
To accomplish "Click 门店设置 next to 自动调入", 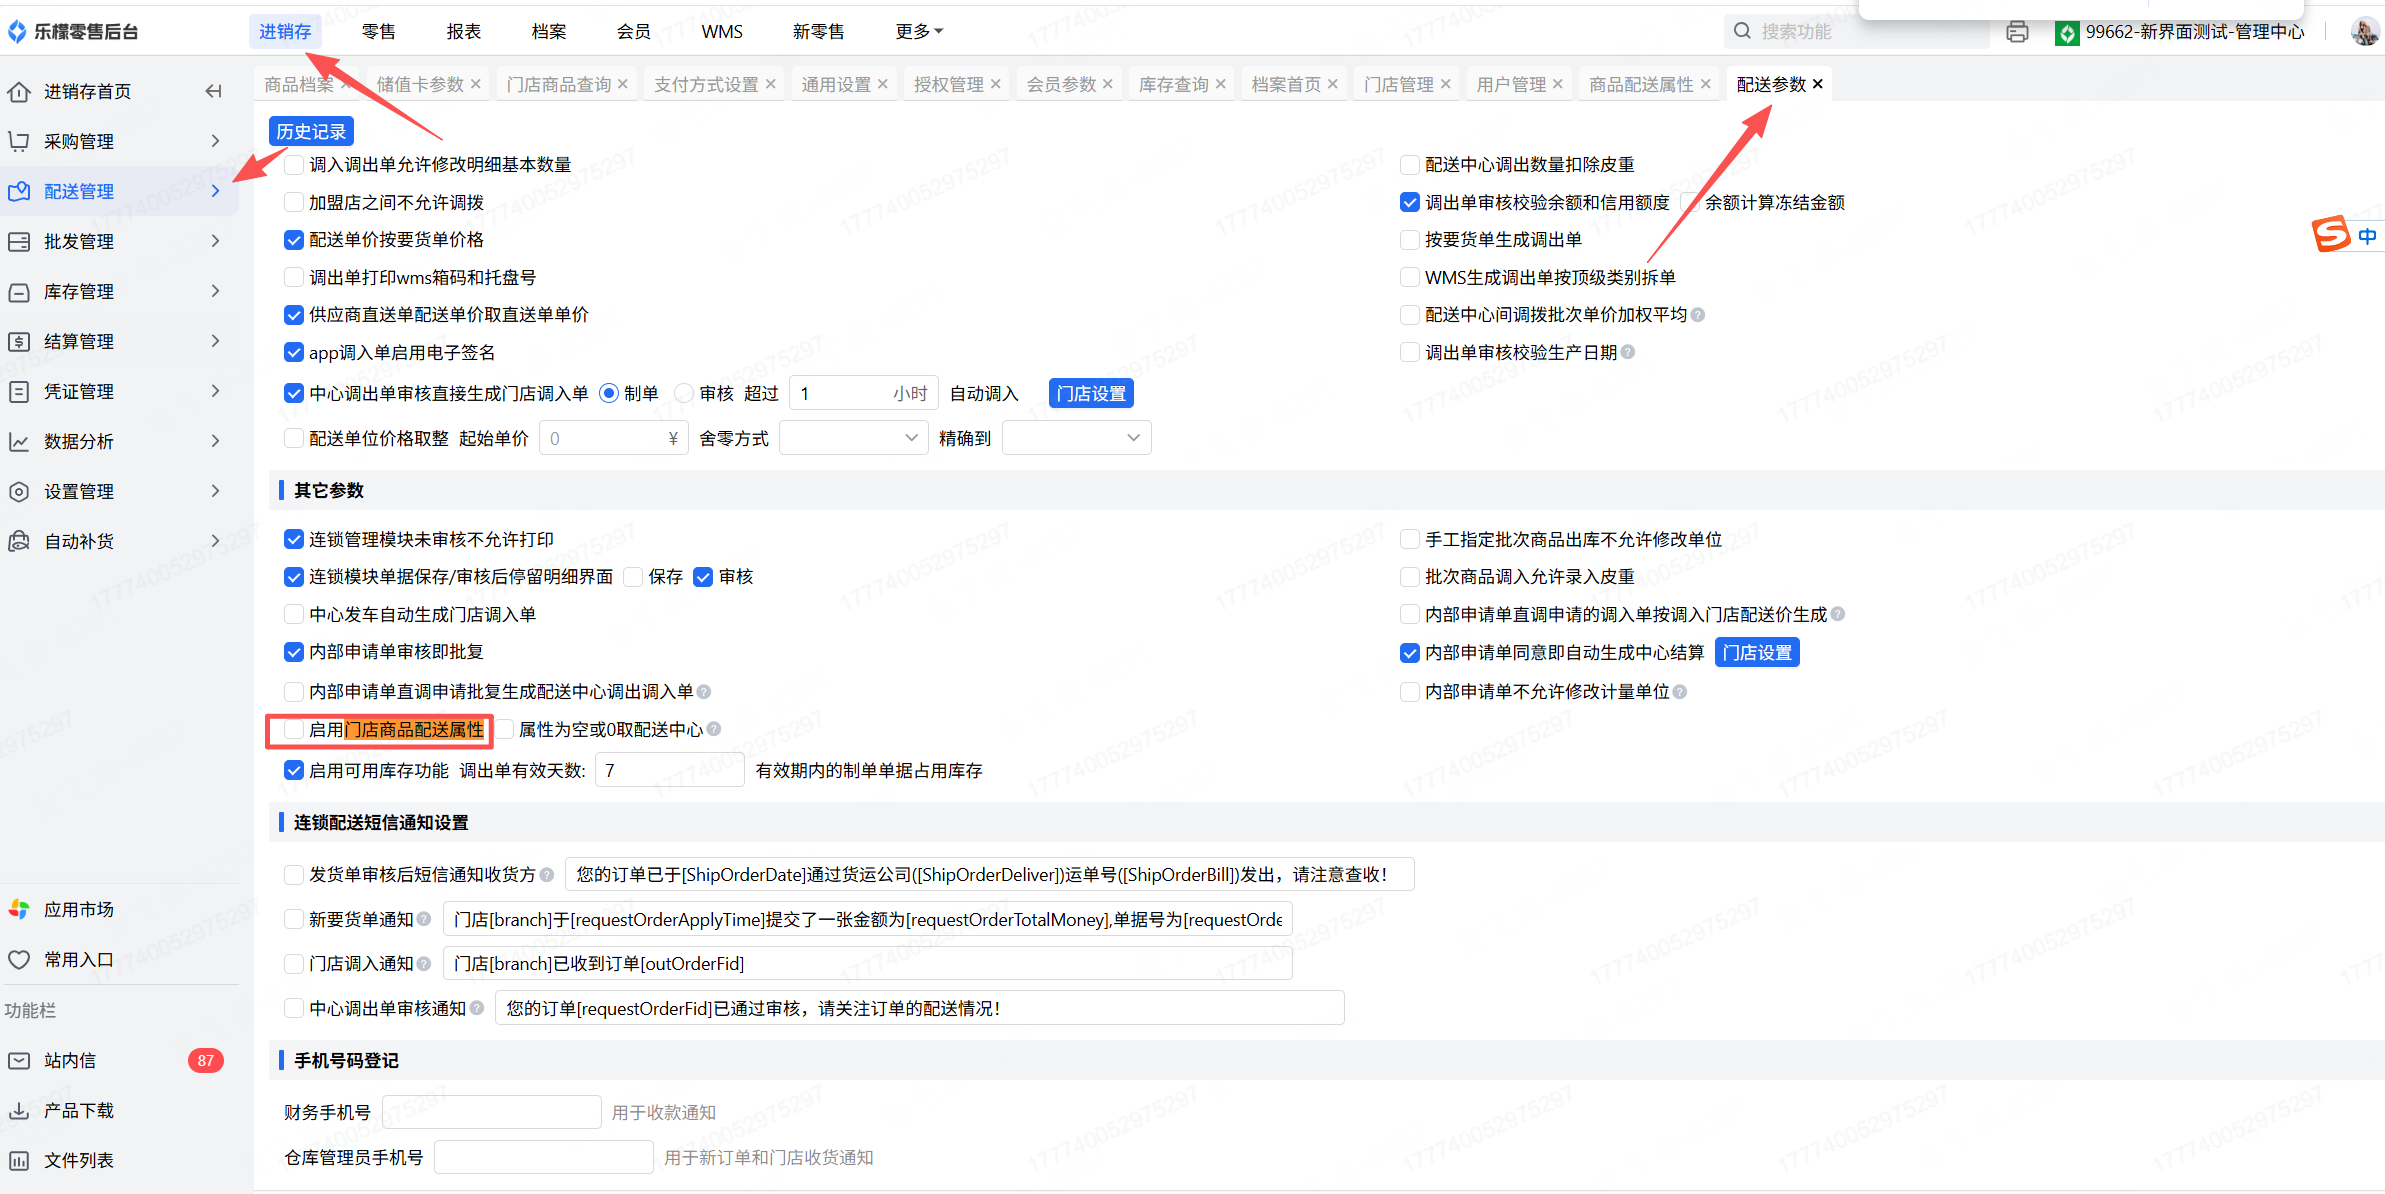I will tap(1091, 394).
